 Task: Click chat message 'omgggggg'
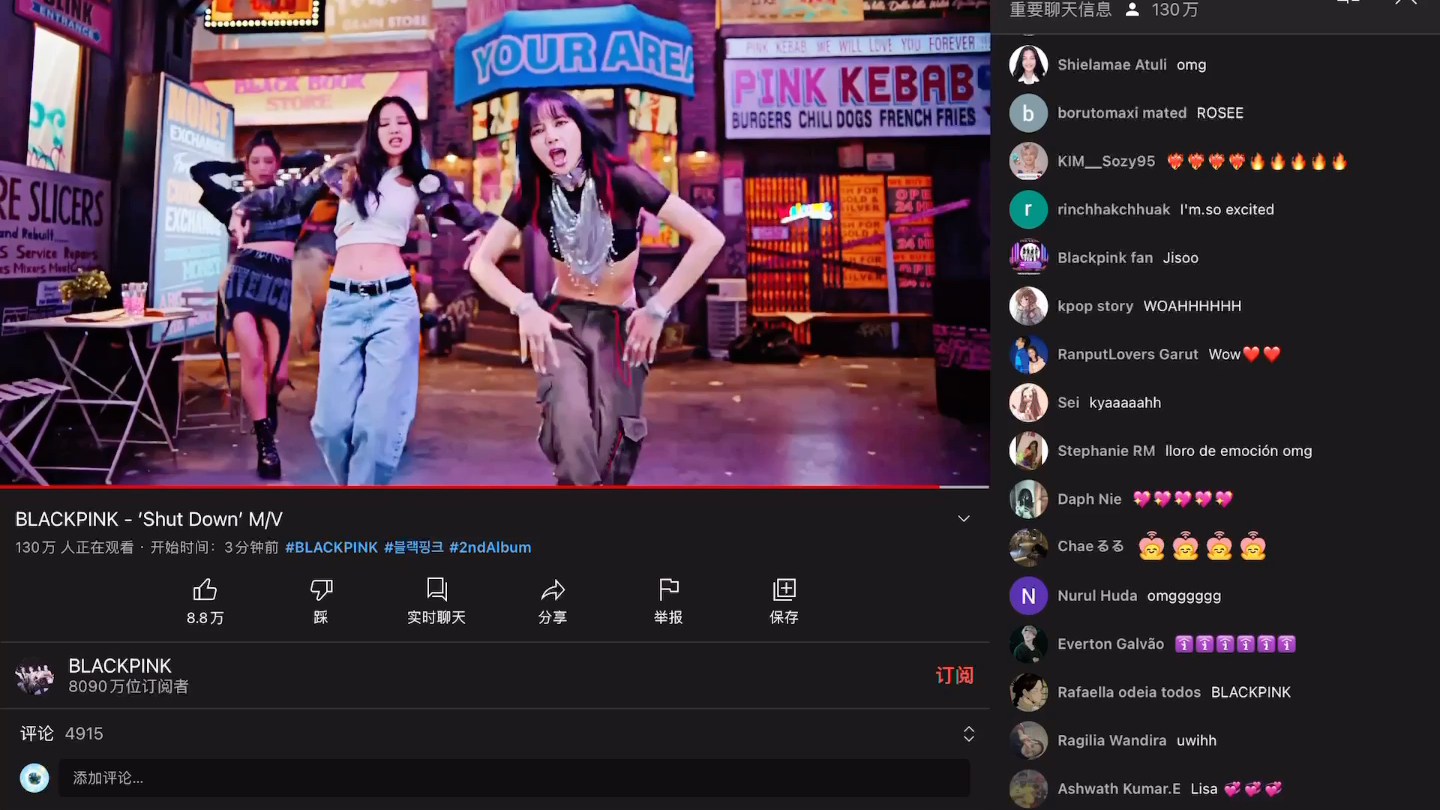(x=1184, y=596)
